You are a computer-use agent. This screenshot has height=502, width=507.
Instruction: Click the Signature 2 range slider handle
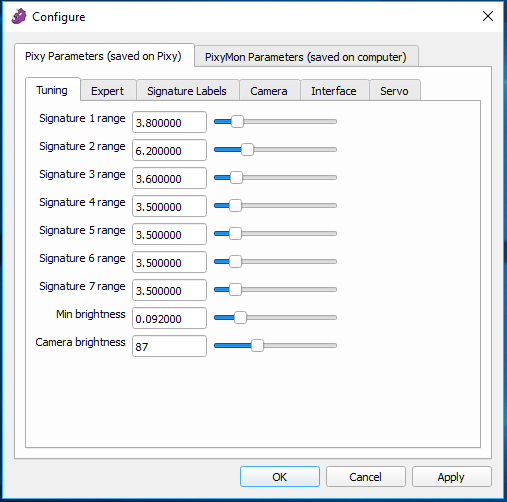[247, 150]
